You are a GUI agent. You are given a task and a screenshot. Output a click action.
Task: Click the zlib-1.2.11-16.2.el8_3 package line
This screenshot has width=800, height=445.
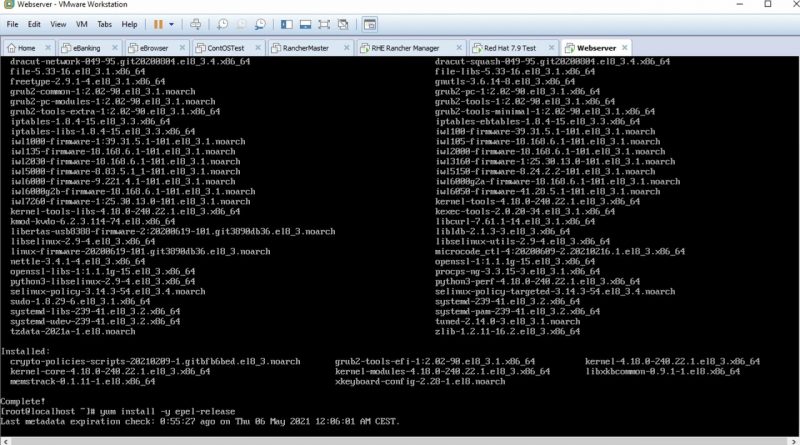coord(508,331)
